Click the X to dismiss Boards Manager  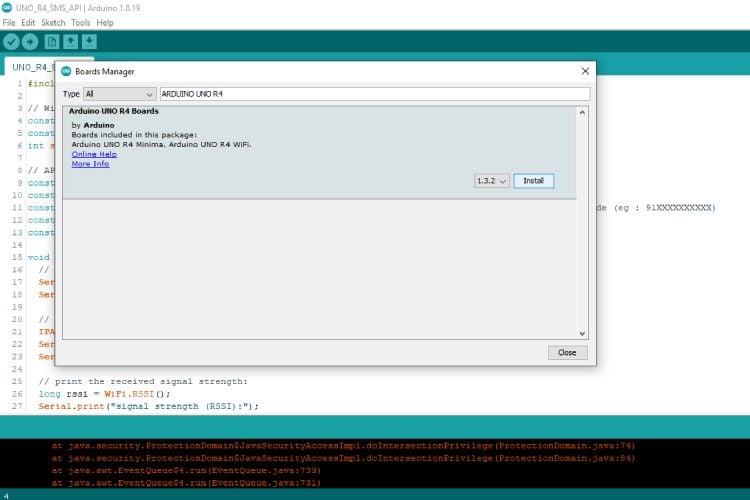coord(585,71)
